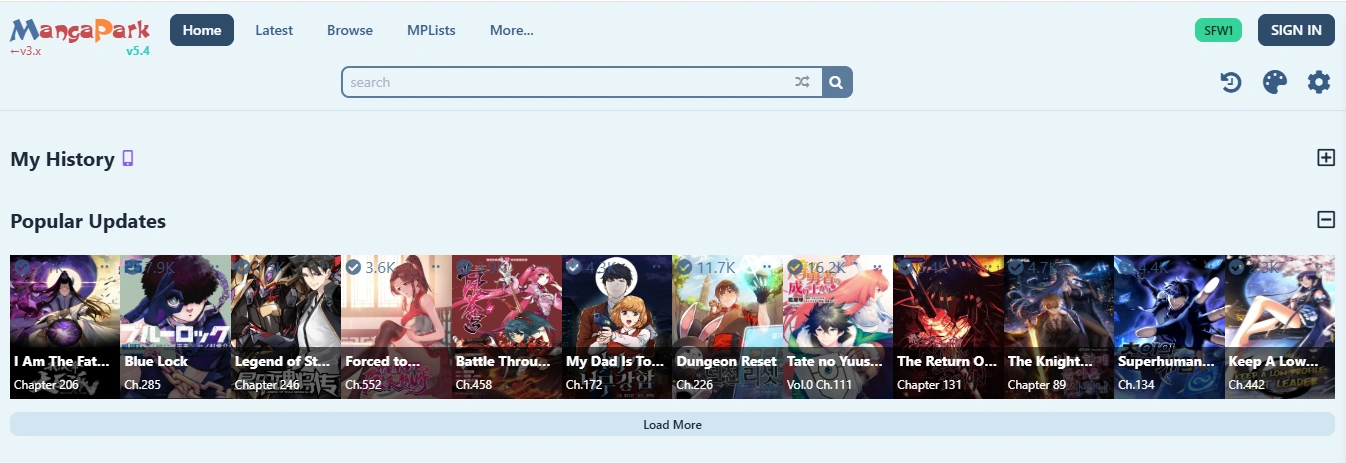Click the MangaPark logo
This screenshot has width=1346, height=463.
(x=80, y=32)
